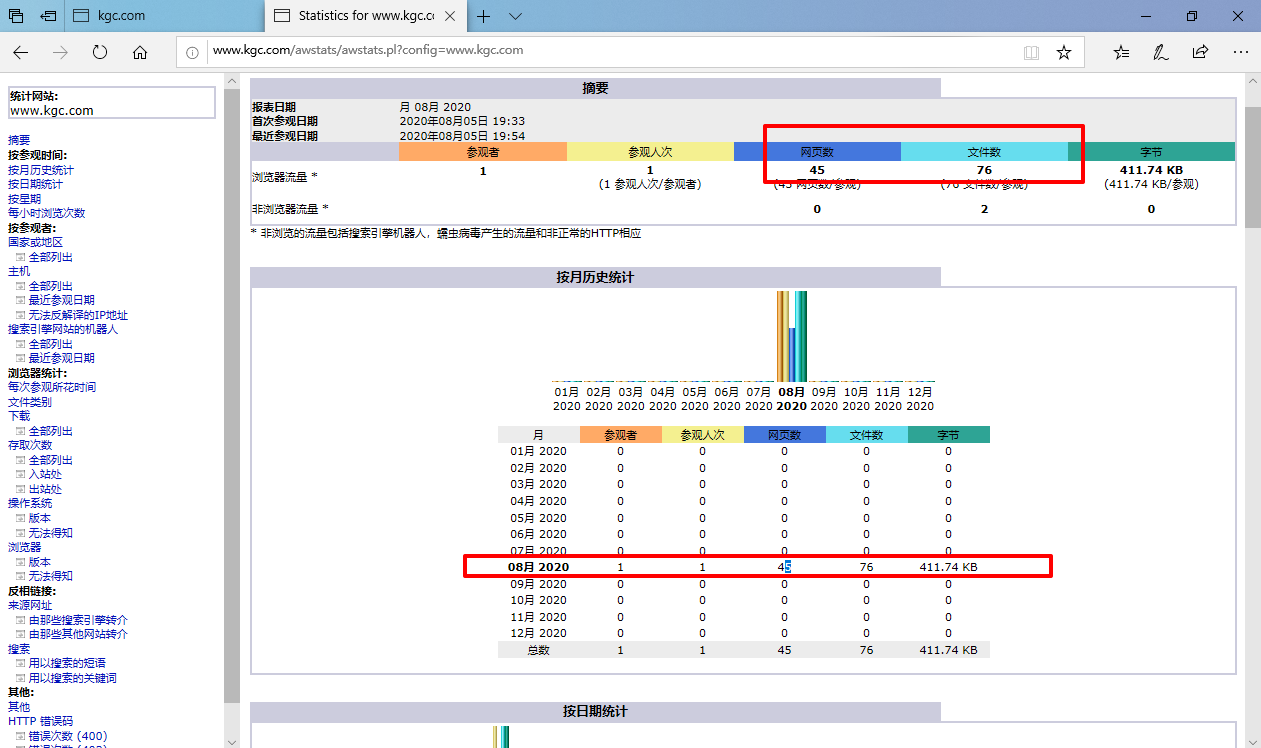Expand the tab previews chevron
Screen dimensions: 1261x748
click(515, 16)
